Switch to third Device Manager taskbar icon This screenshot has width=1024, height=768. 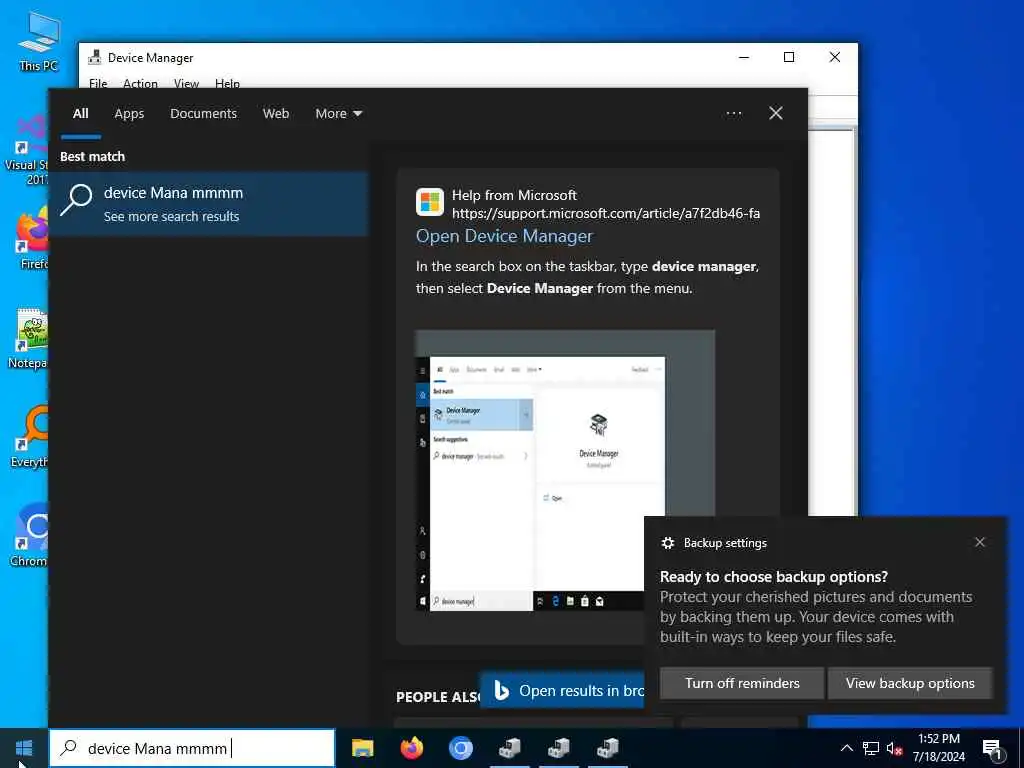tap(608, 748)
